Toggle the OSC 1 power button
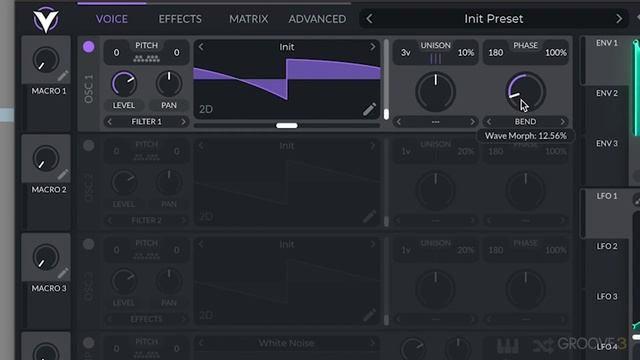 pyautogui.click(x=89, y=47)
